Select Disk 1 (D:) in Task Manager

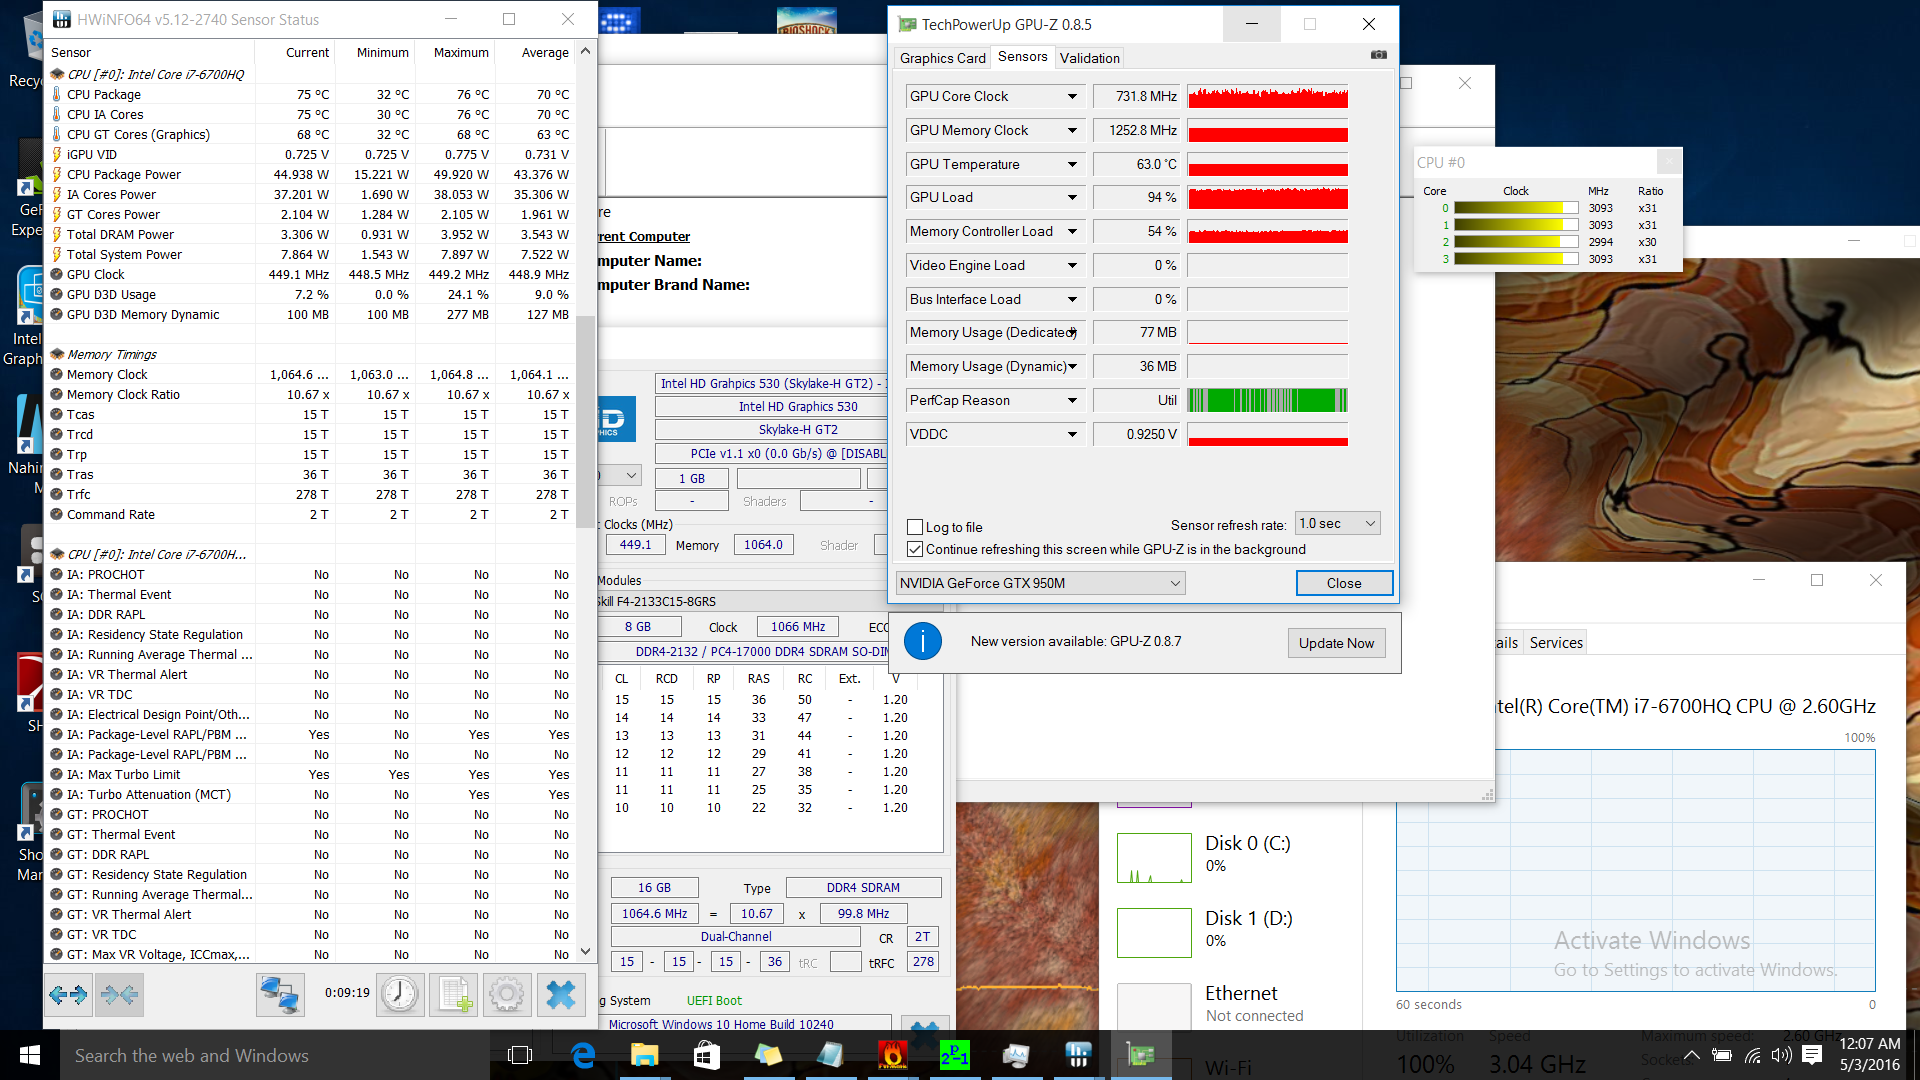tap(1232, 932)
